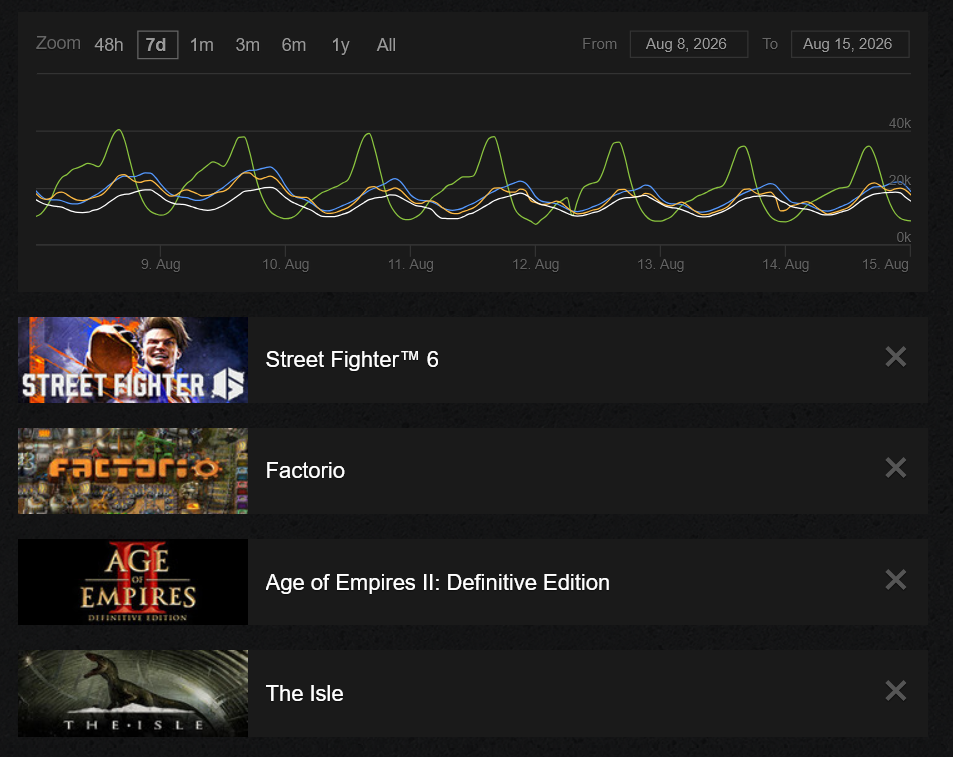Switch chart zoom to 3m
The image size is (953, 757).
247,45
